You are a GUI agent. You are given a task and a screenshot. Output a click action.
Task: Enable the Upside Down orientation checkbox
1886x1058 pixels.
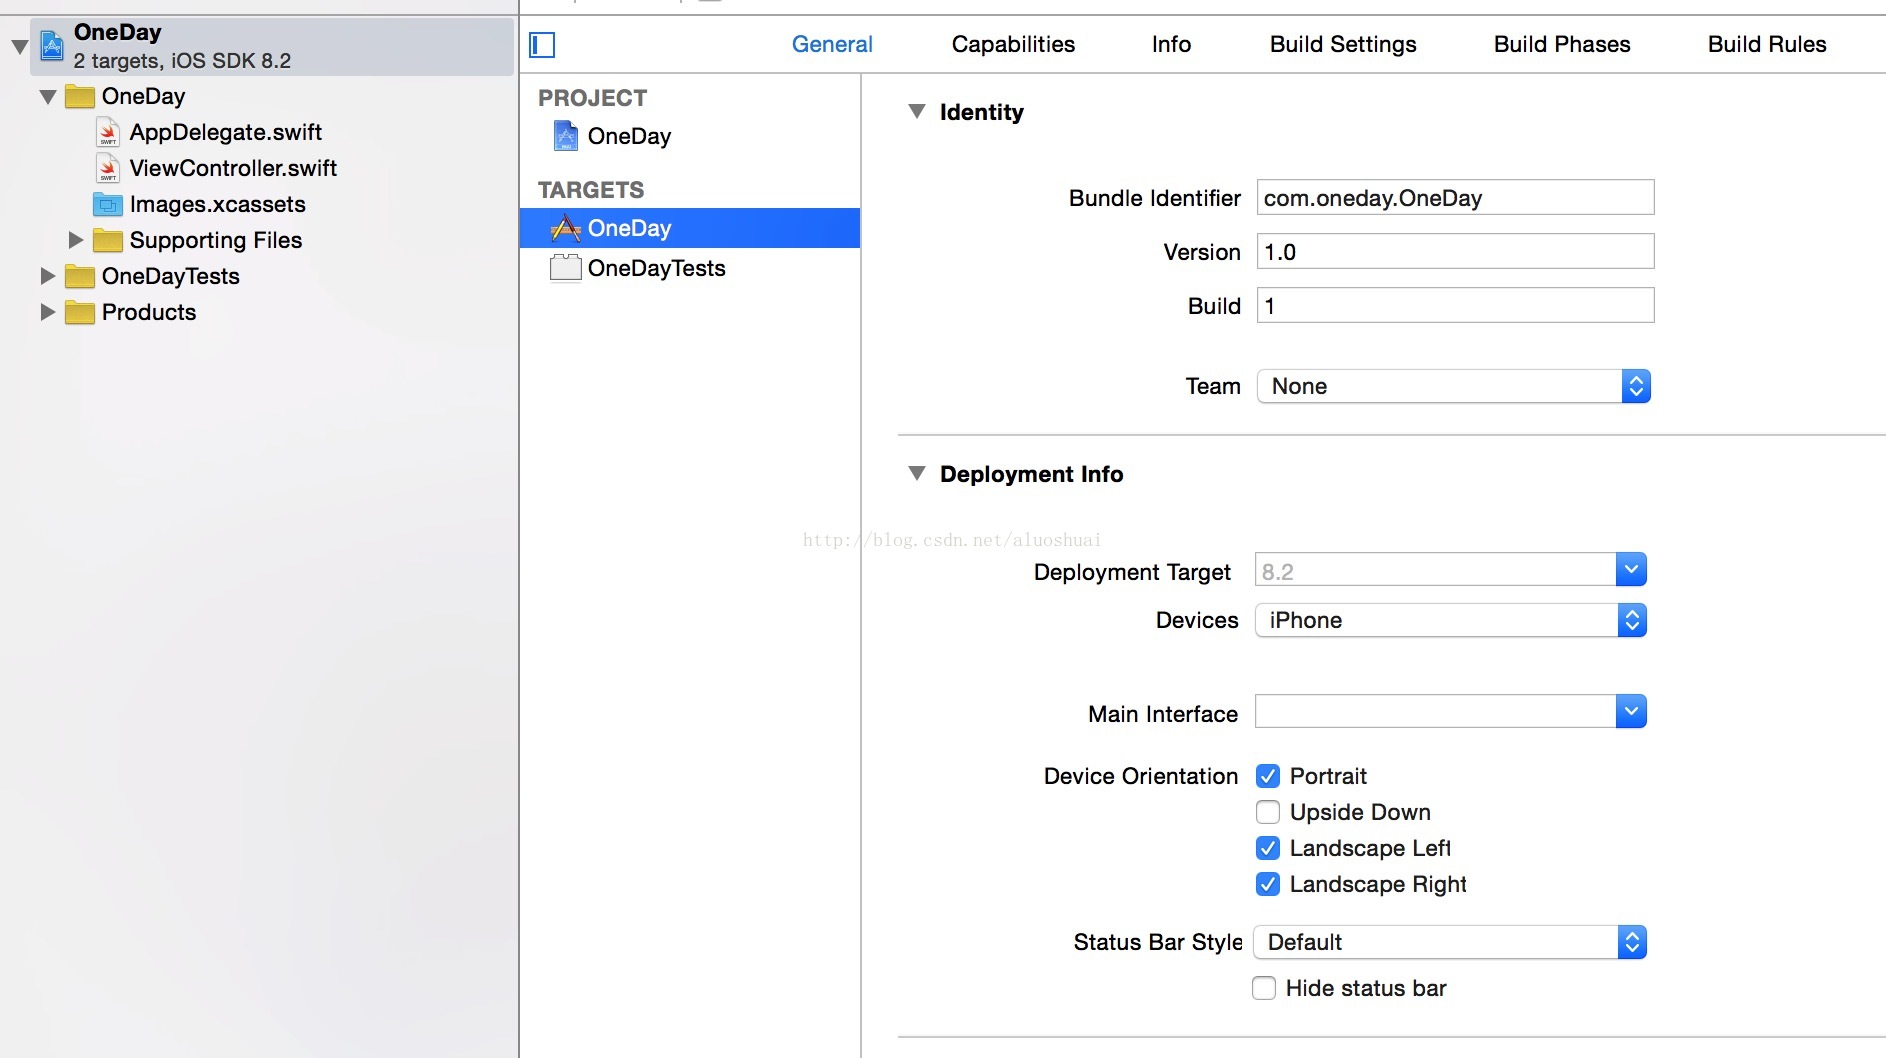click(1268, 812)
